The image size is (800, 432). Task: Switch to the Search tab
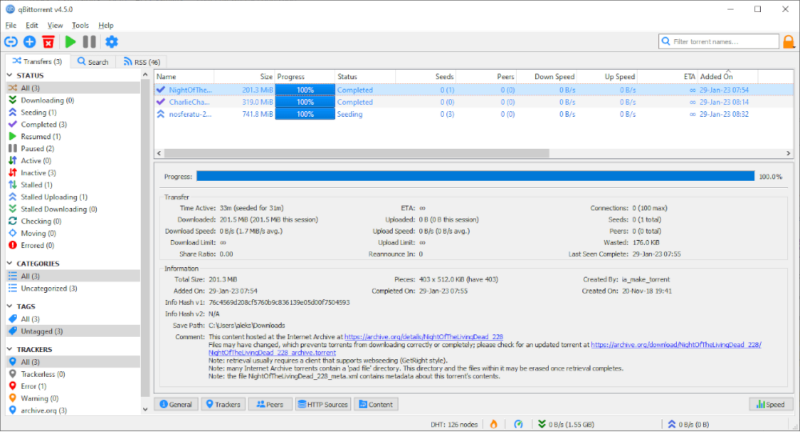tap(93, 62)
